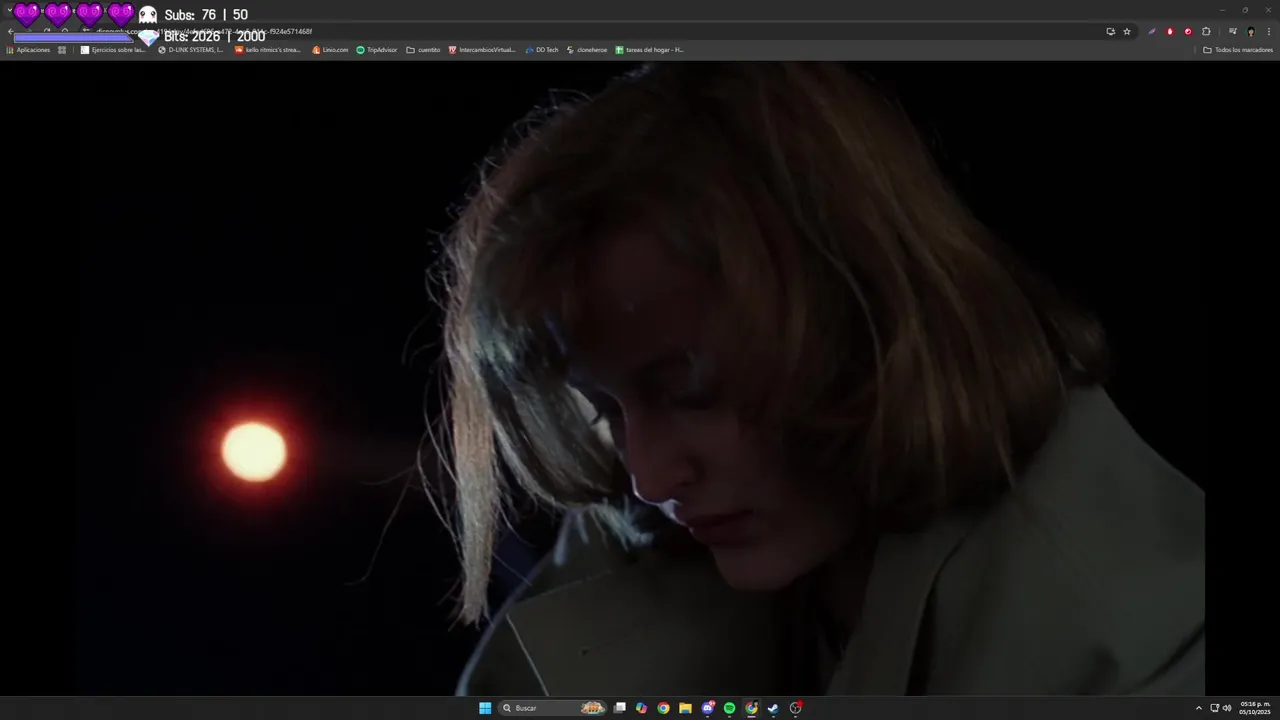Open the DD Tech bookmark
The height and width of the screenshot is (720, 1280).
(x=542, y=50)
